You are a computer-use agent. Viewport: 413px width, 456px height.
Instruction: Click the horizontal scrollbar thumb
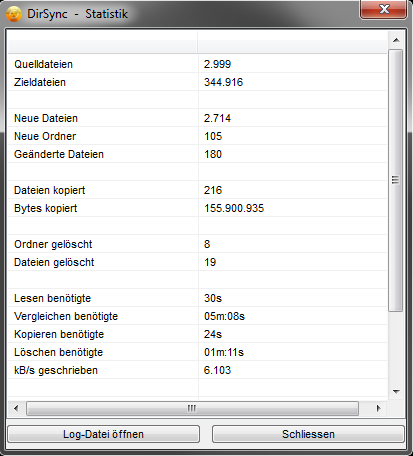pos(192,408)
